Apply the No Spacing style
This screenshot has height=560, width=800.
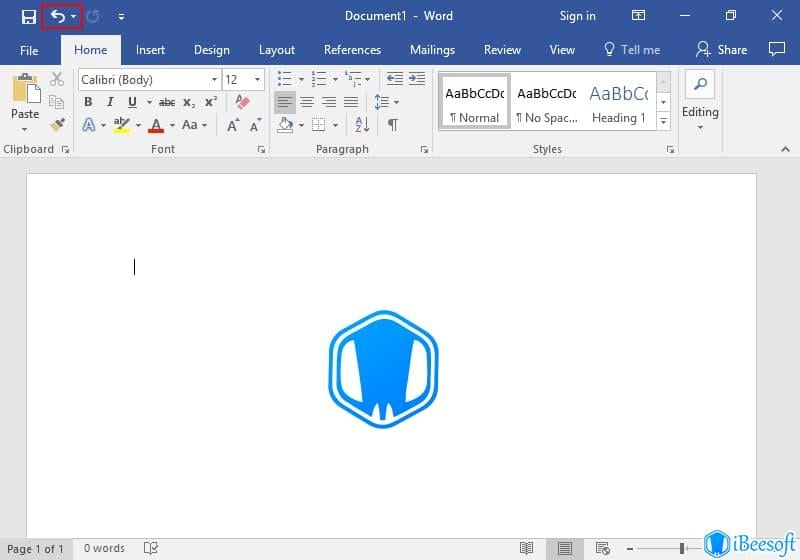[546, 101]
